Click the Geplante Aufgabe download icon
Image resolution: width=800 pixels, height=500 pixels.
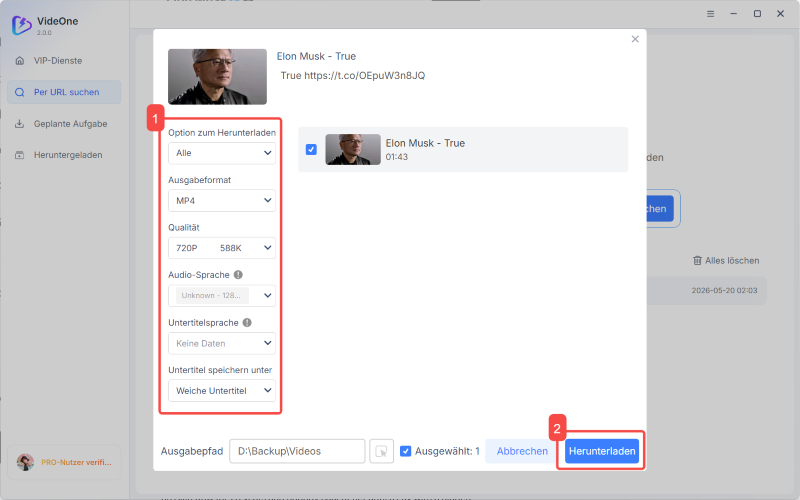(x=20, y=124)
